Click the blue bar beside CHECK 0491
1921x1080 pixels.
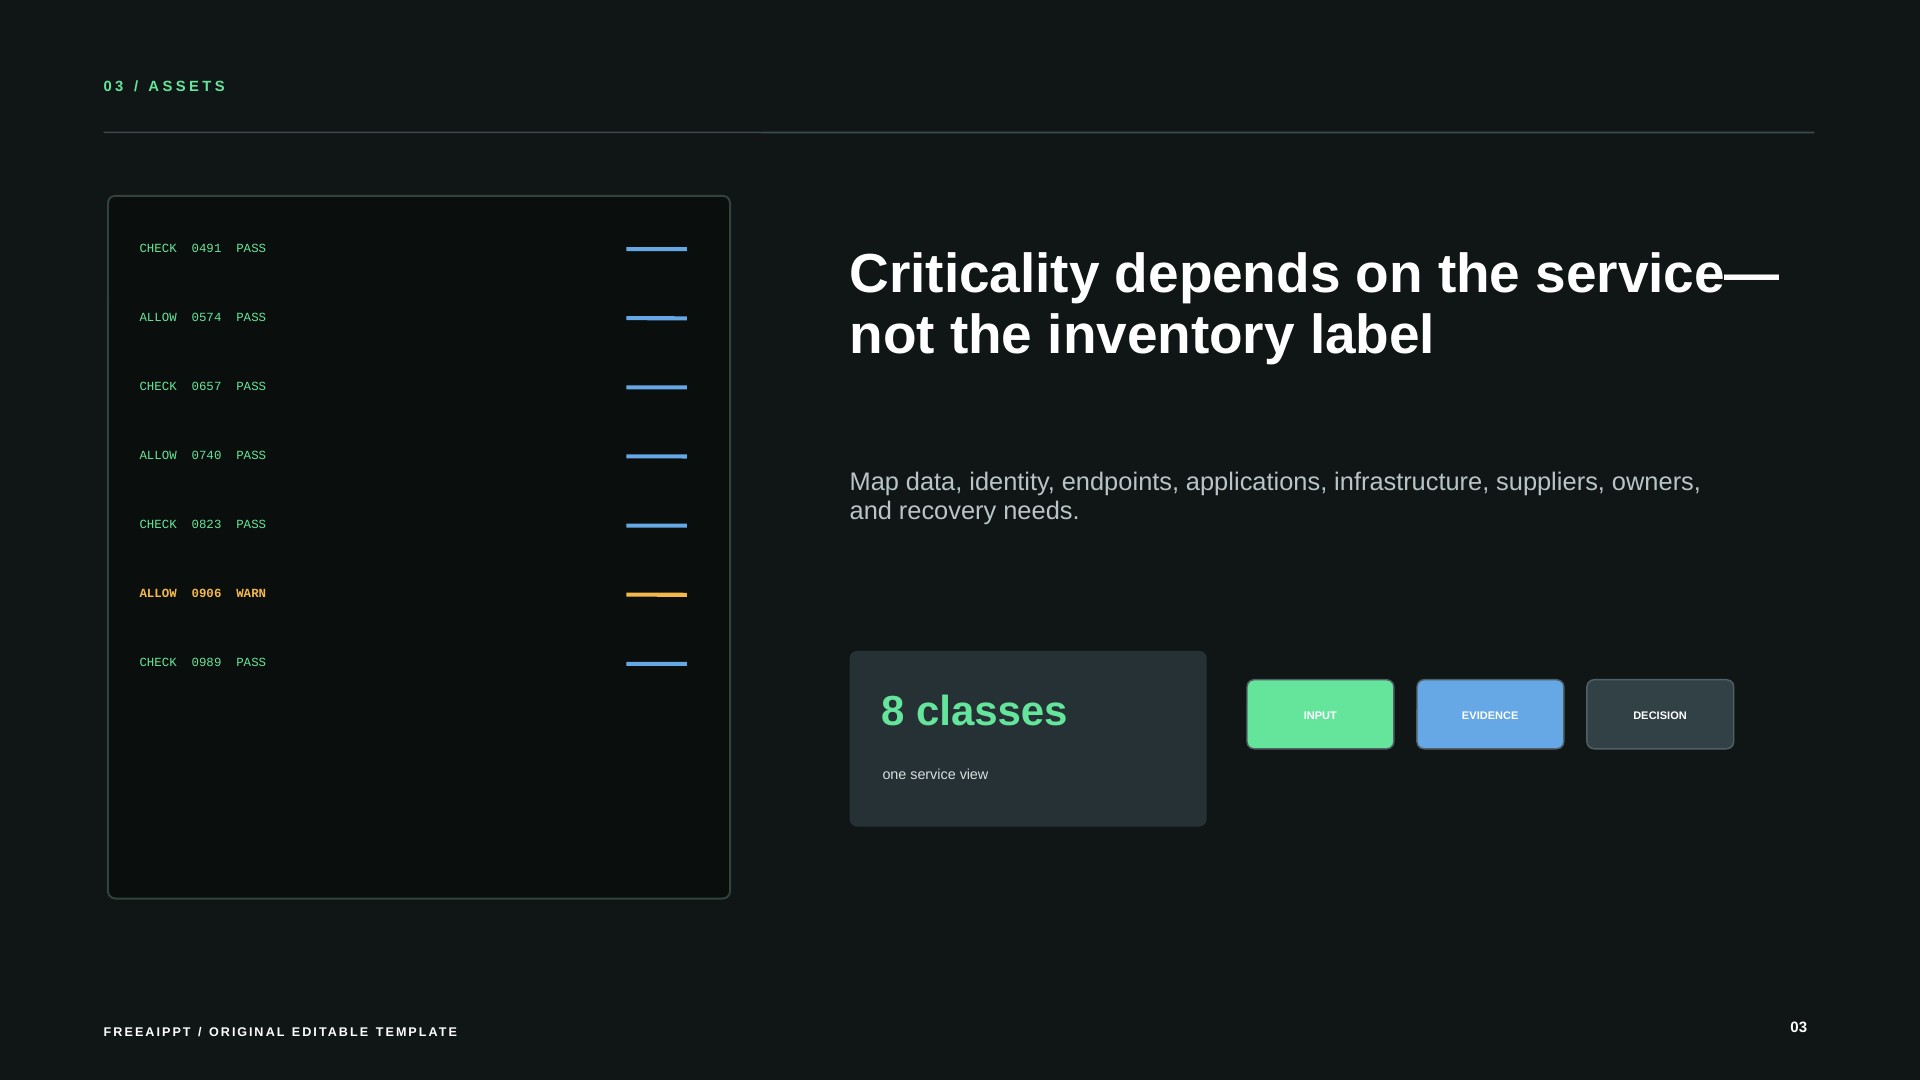(x=657, y=249)
